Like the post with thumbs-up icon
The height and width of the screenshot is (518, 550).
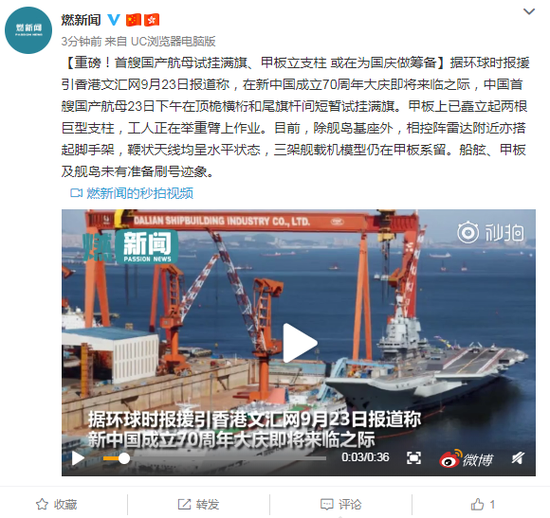(x=483, y=504)
